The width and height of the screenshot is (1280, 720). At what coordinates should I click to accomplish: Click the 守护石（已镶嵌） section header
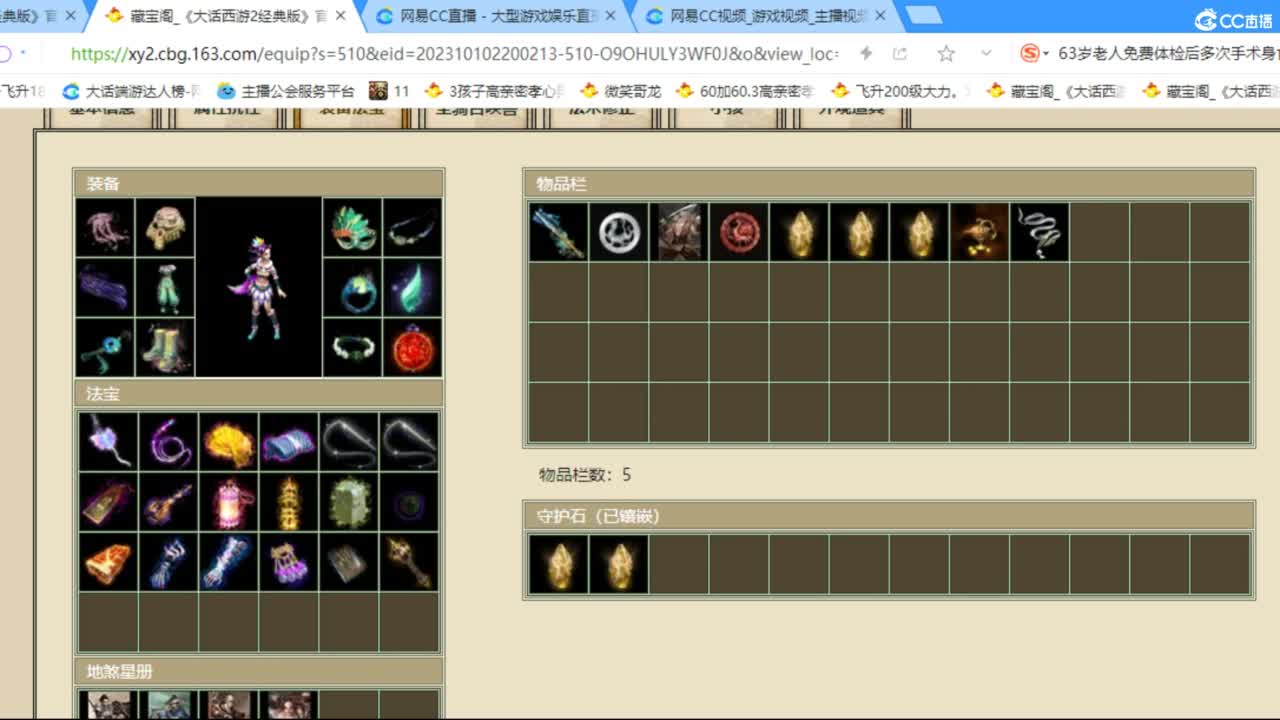[x=888, y=516]
